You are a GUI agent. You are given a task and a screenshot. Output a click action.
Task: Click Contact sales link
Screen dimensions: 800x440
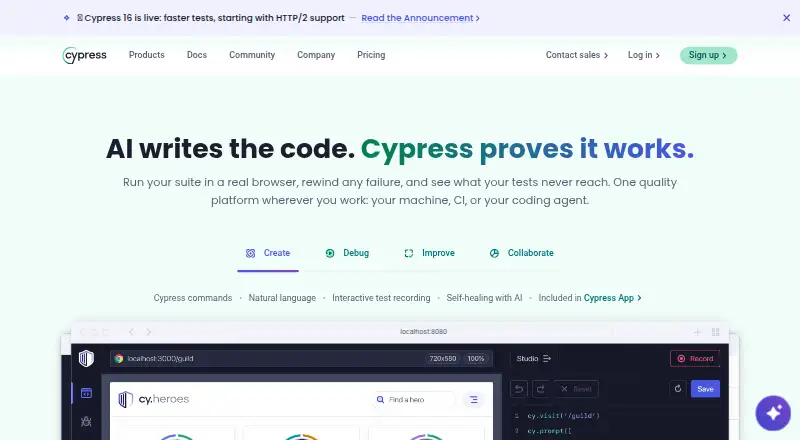click(x=577, y=55)
